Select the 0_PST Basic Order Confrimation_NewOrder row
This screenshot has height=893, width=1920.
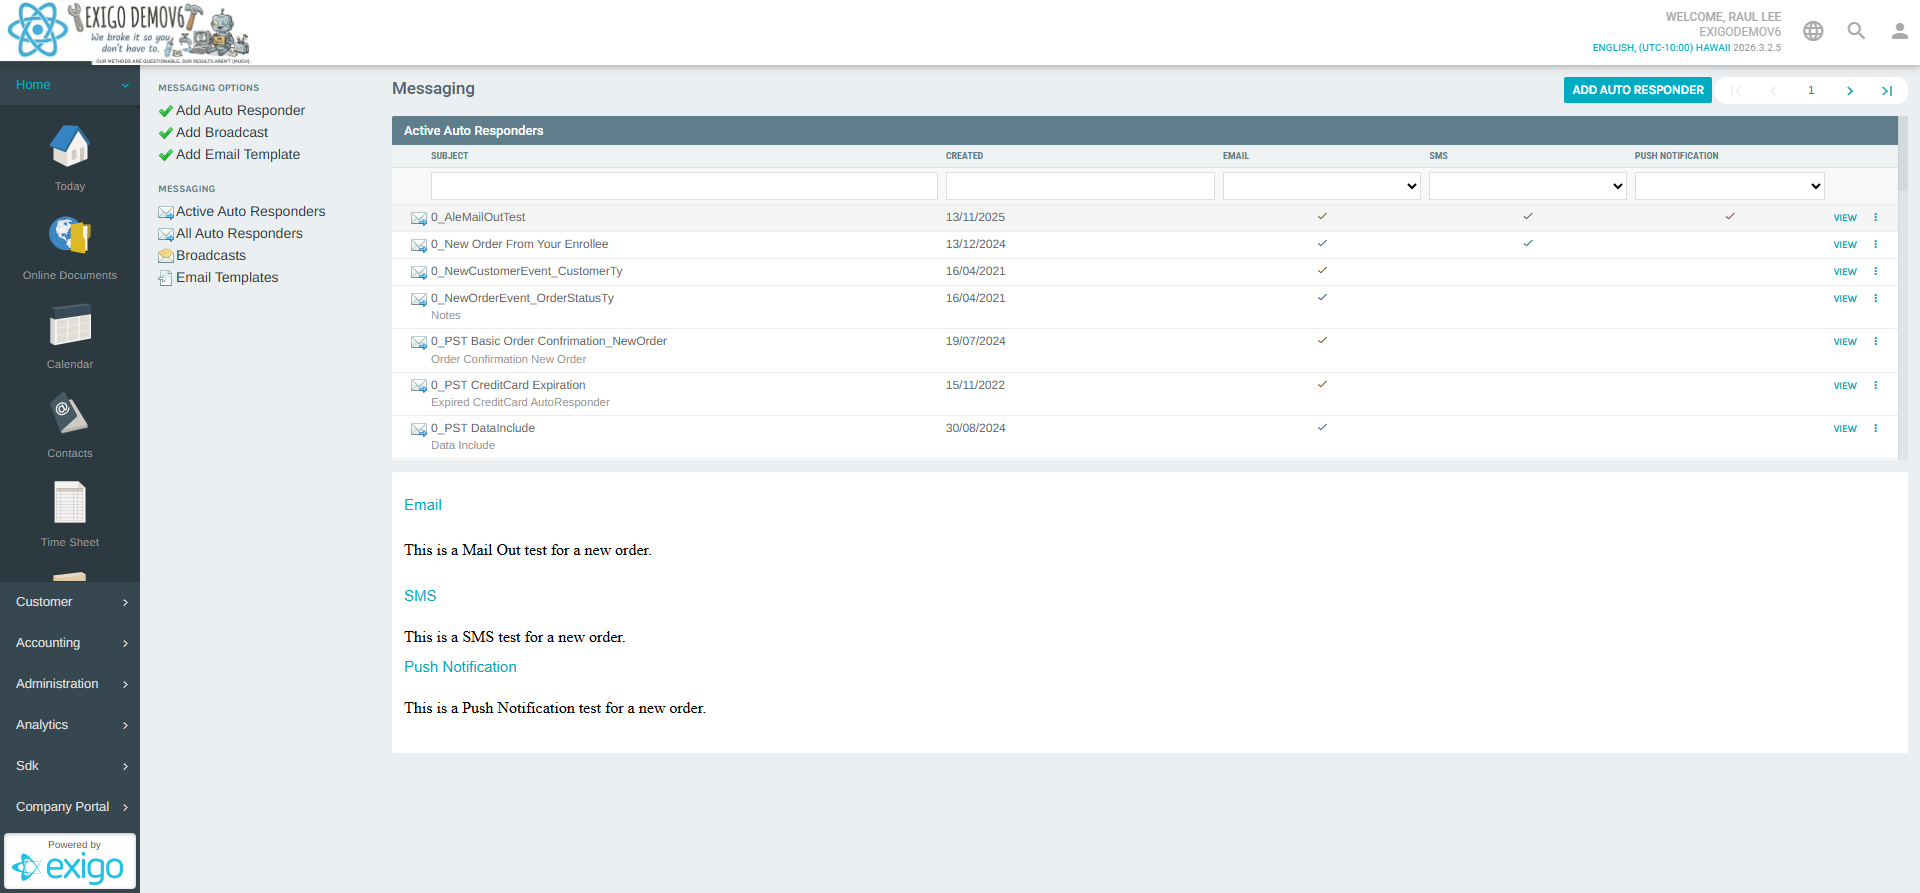tap(1145, 350)
